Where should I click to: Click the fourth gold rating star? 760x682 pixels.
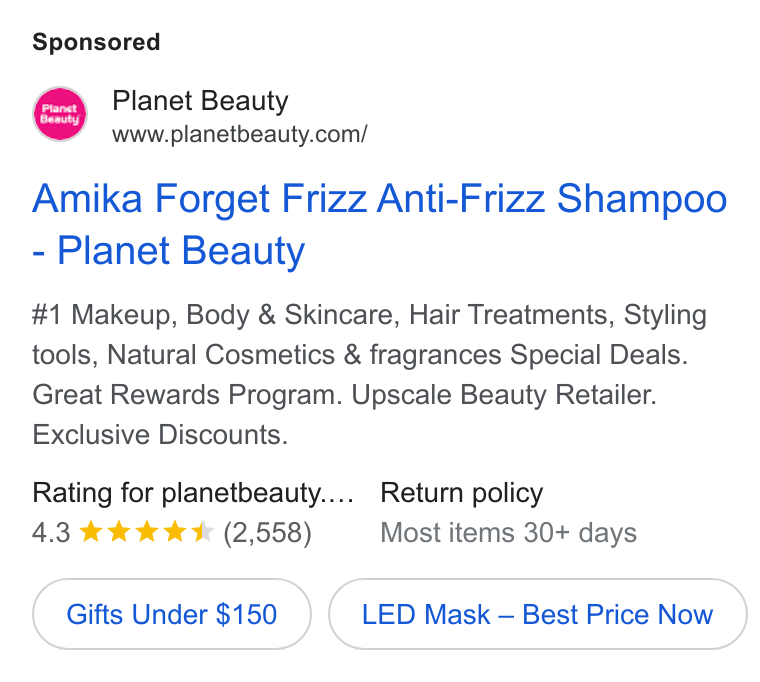click(x=174, y=531)
